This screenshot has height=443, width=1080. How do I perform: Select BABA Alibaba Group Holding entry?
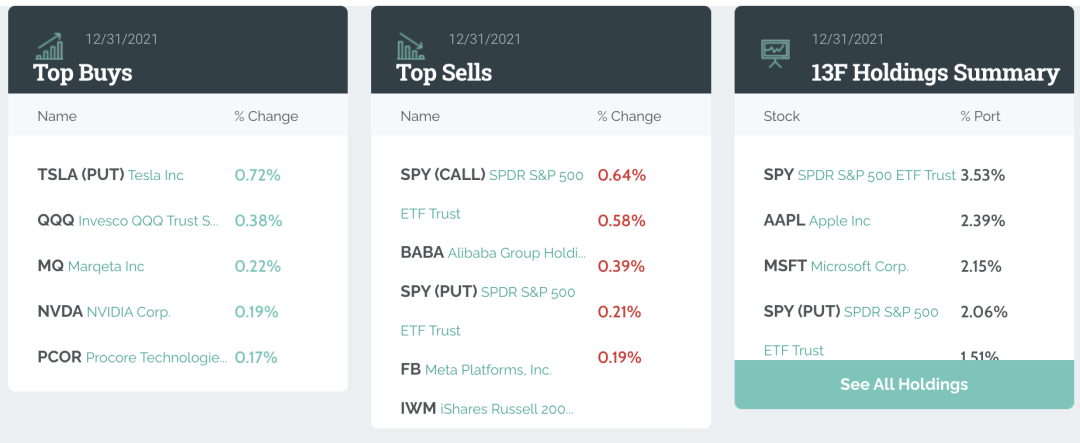coord(493,253)
